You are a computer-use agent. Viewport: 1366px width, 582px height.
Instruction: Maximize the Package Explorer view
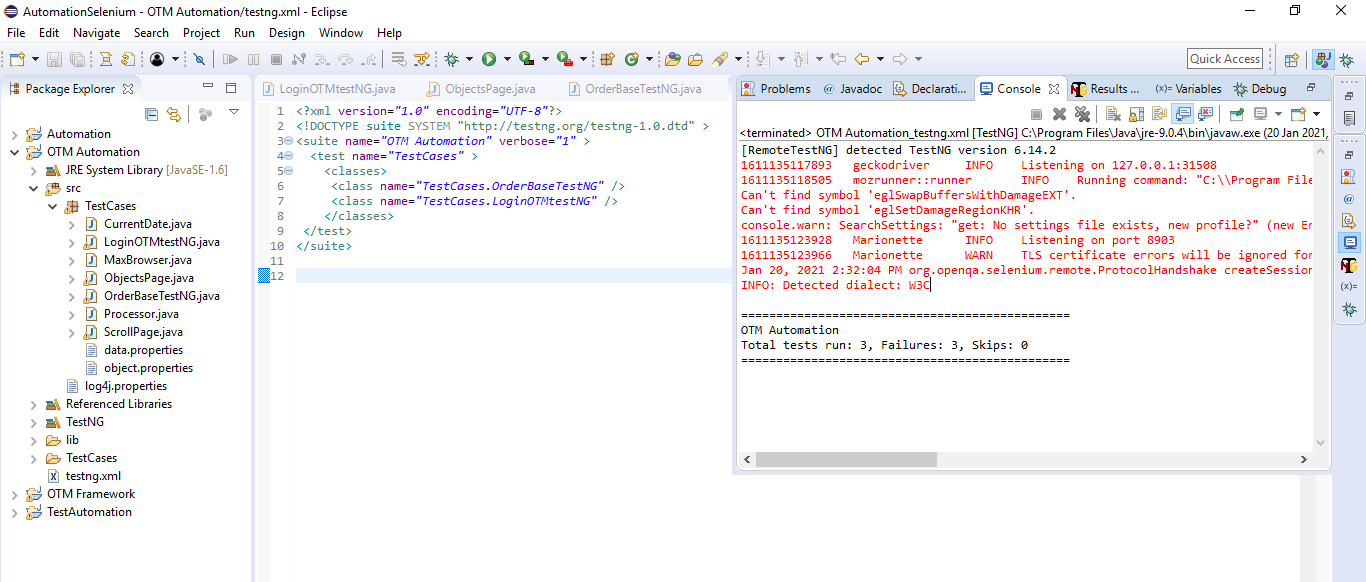231,88
